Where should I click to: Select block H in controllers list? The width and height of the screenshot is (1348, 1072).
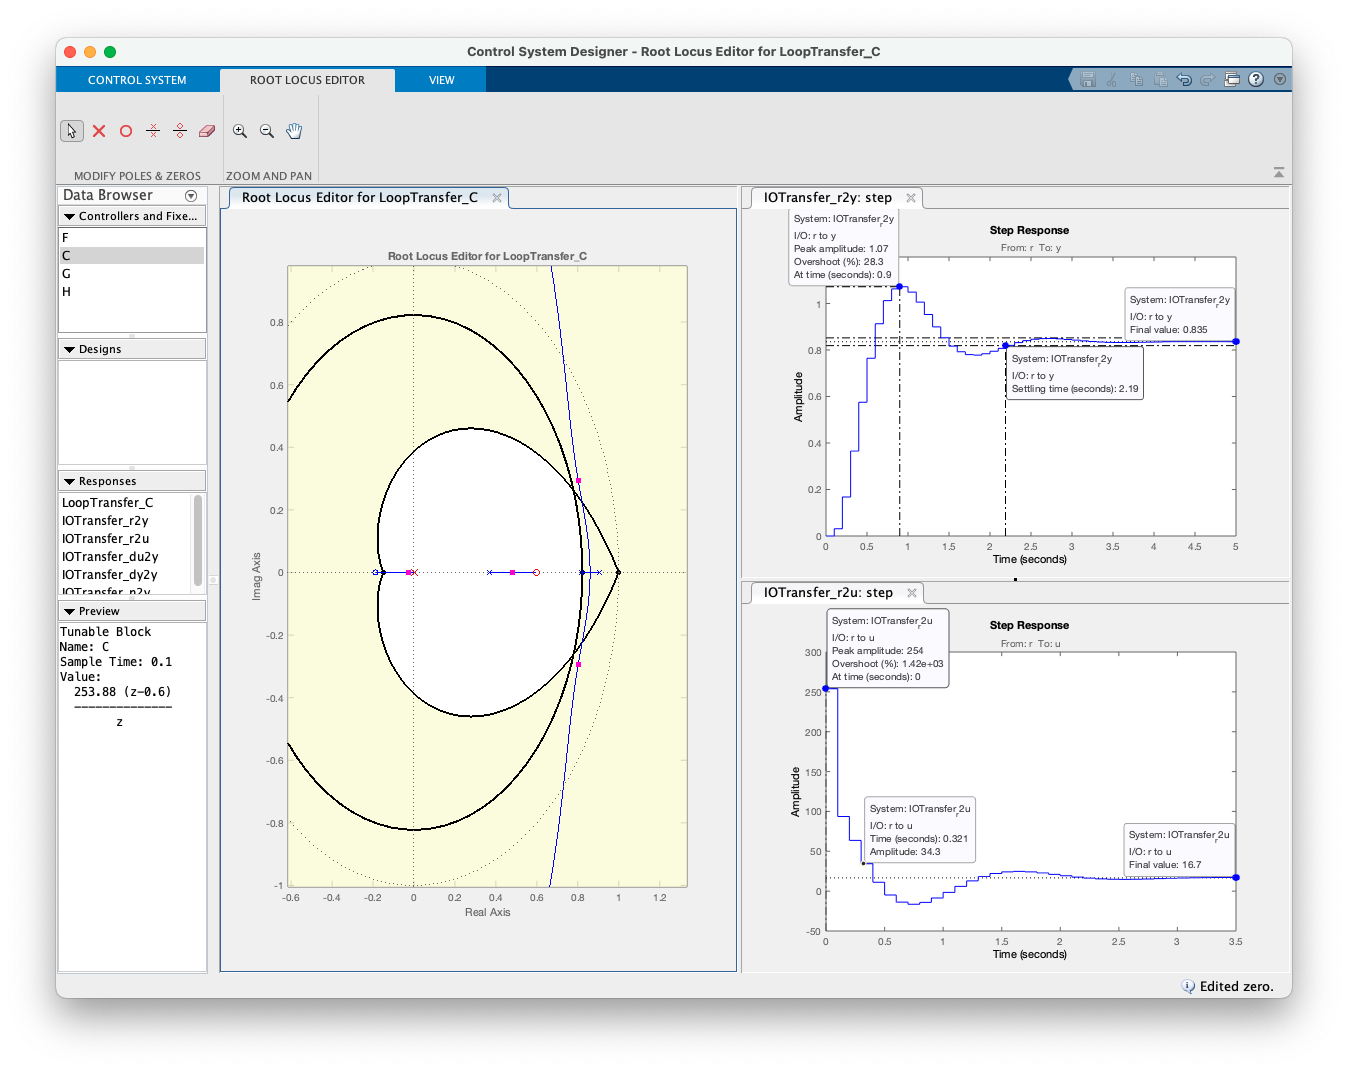pos(132,292)
